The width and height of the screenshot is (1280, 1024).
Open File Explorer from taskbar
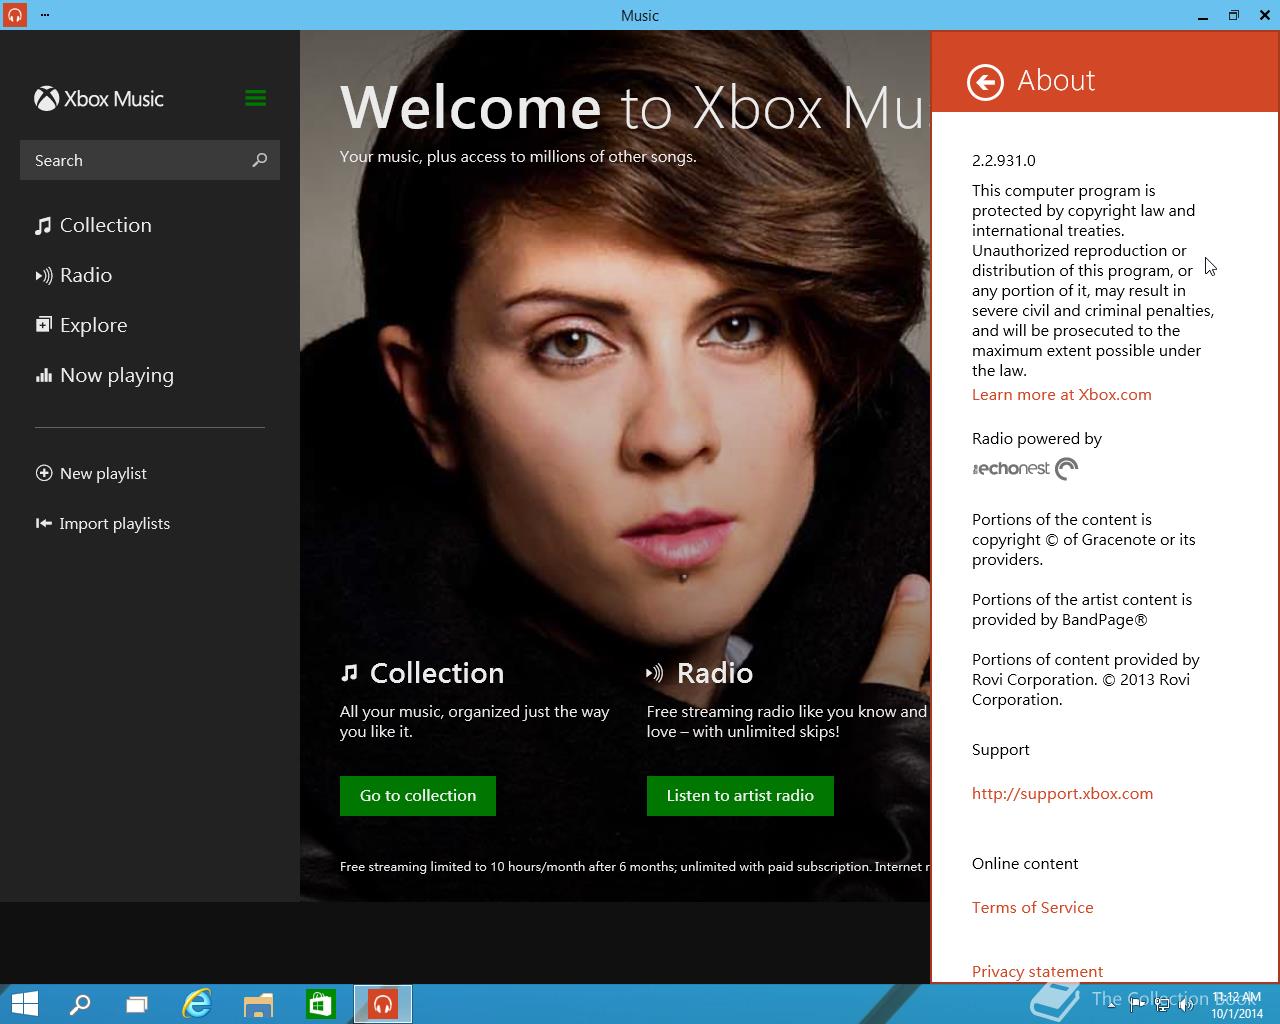pos(258,1004)
